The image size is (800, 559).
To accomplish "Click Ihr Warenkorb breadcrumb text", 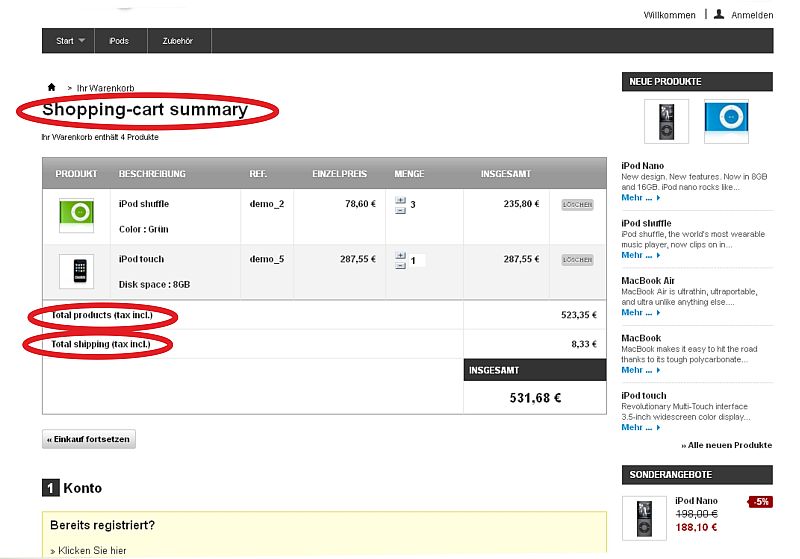I will (x=106, y=88).
